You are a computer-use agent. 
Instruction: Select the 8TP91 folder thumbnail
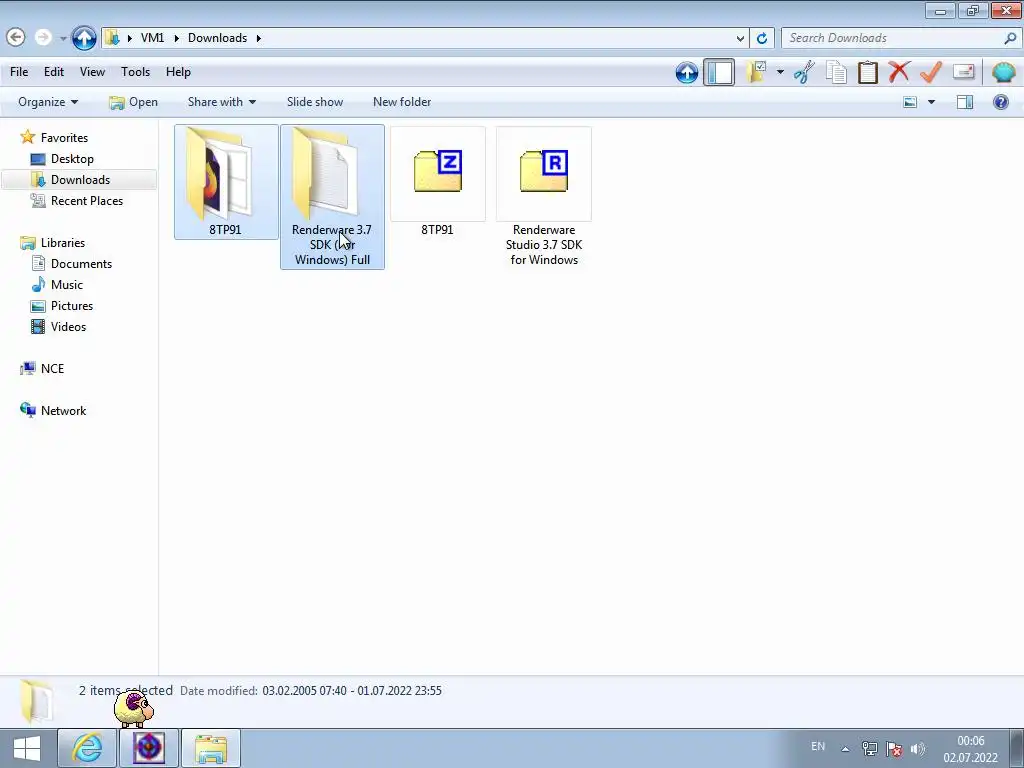tap(226, 182)
